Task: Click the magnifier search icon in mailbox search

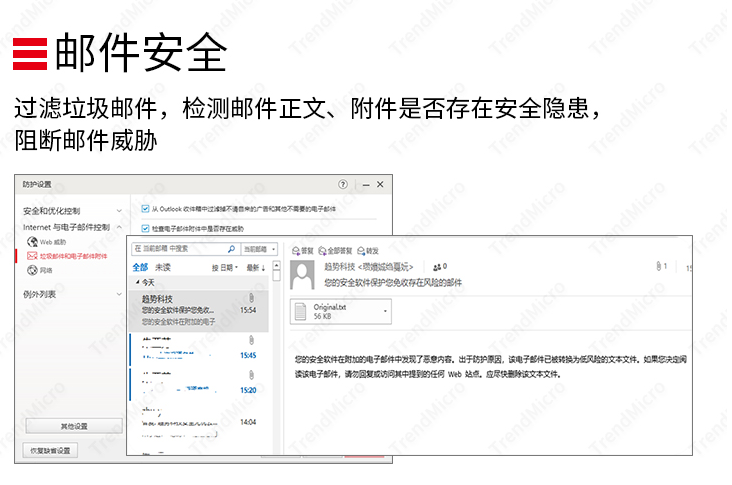Action: click(233, 250)
